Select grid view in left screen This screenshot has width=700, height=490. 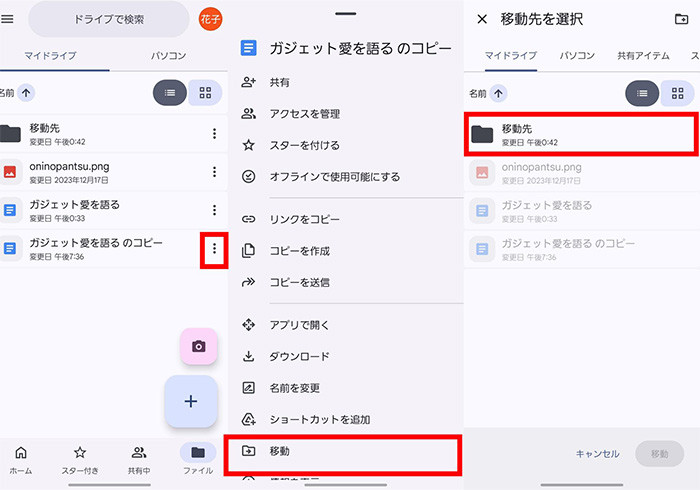pos(205,93)
